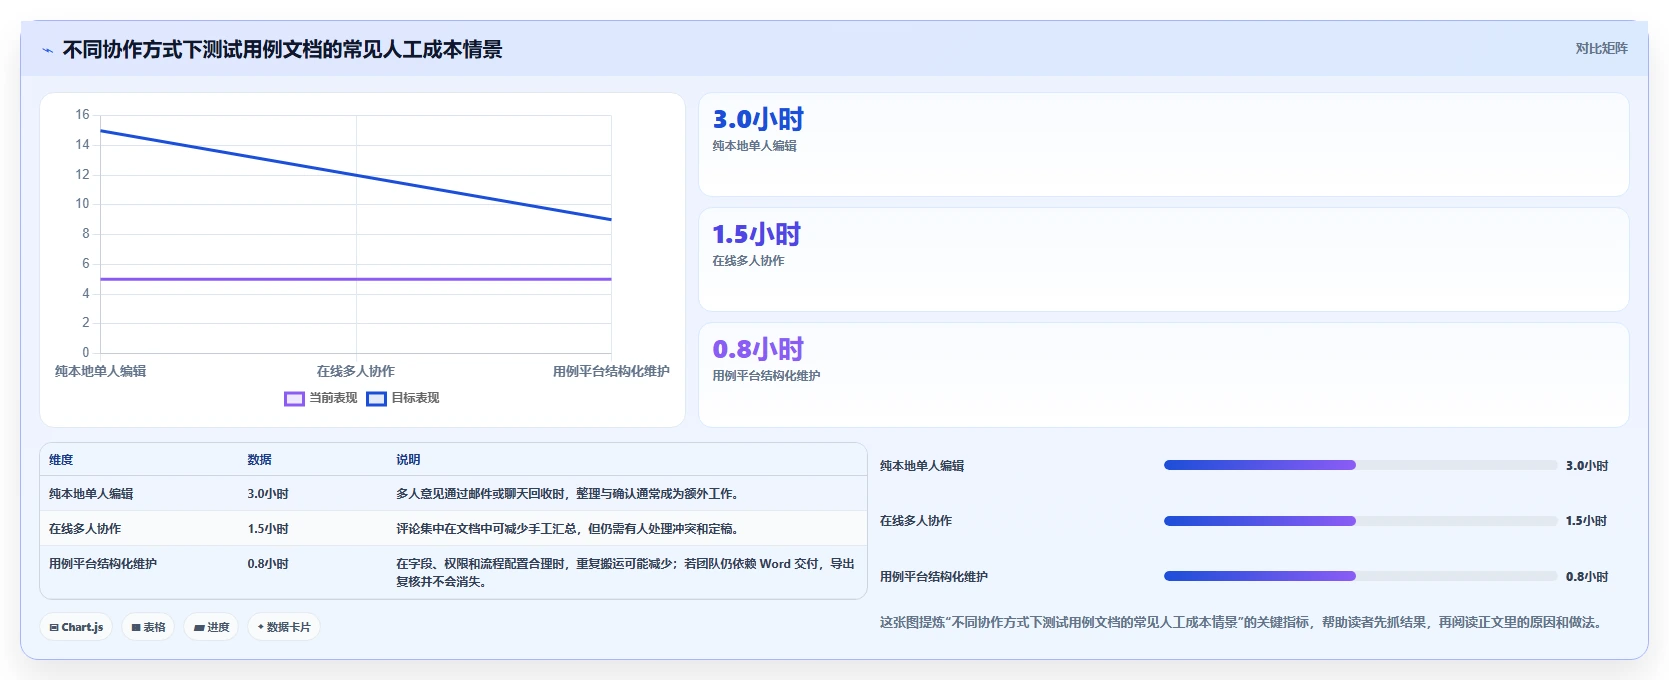1669x680 pixels.
Task: Click the purple 当前表现 line in the chart
Action: tap(356, 279)
